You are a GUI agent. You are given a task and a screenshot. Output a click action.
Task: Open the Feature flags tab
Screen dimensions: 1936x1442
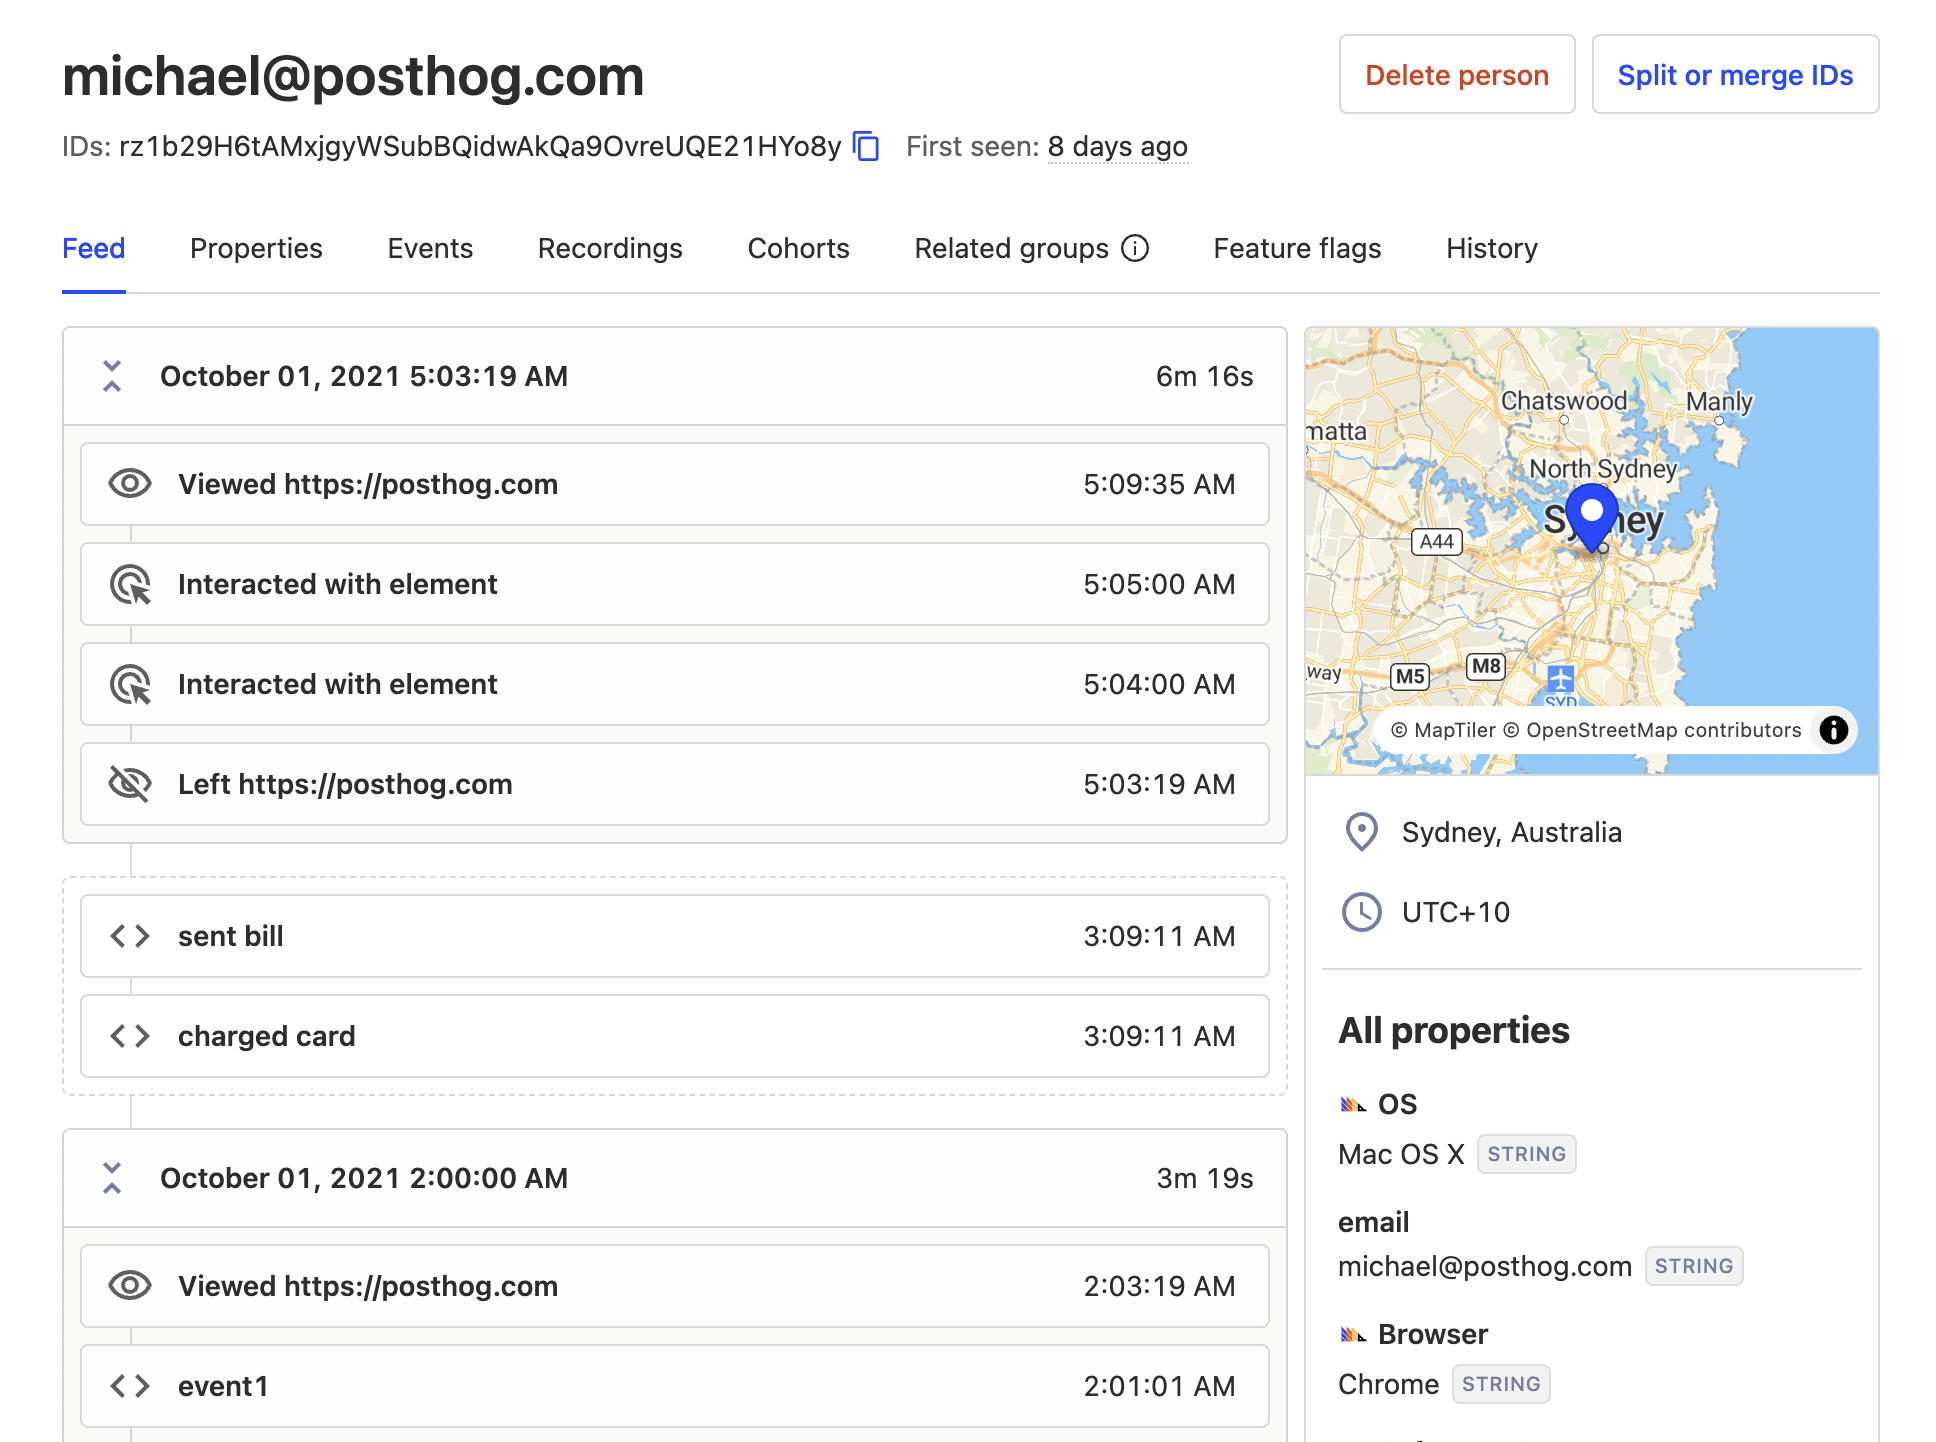click(x=1297, y=248)
